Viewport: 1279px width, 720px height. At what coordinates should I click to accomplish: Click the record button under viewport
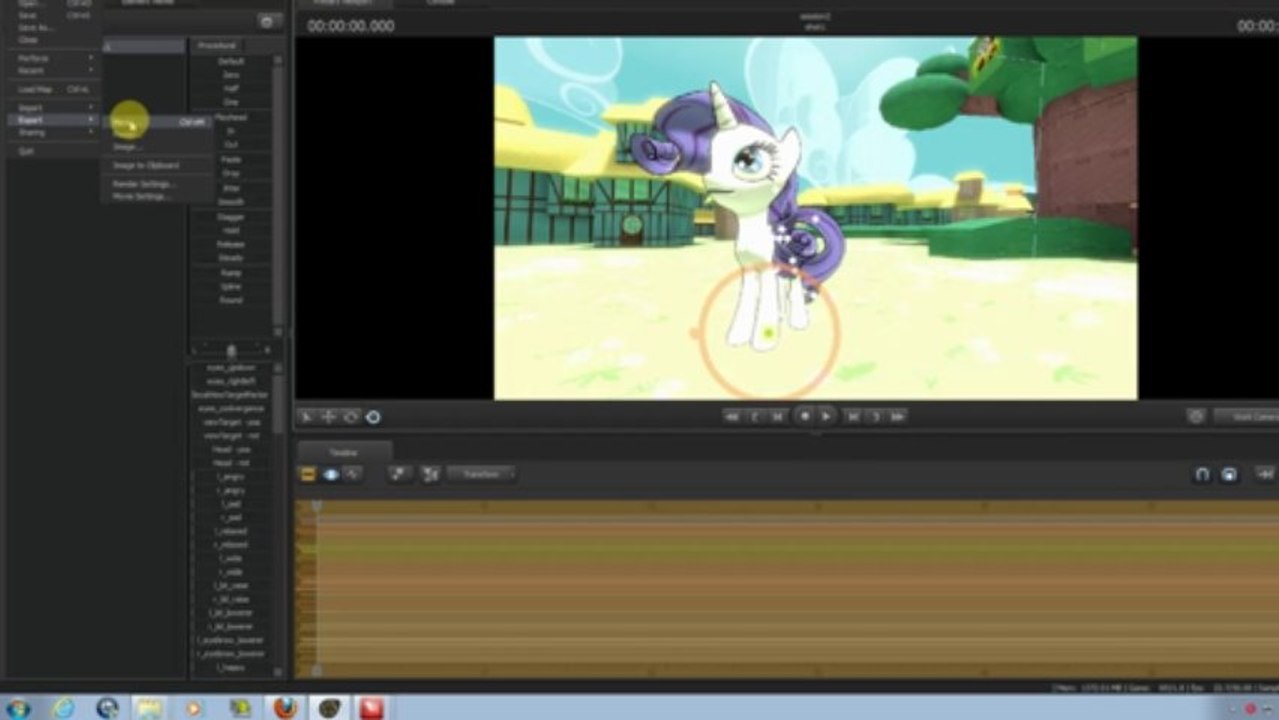pyautogui.click(x=805, y=416)
